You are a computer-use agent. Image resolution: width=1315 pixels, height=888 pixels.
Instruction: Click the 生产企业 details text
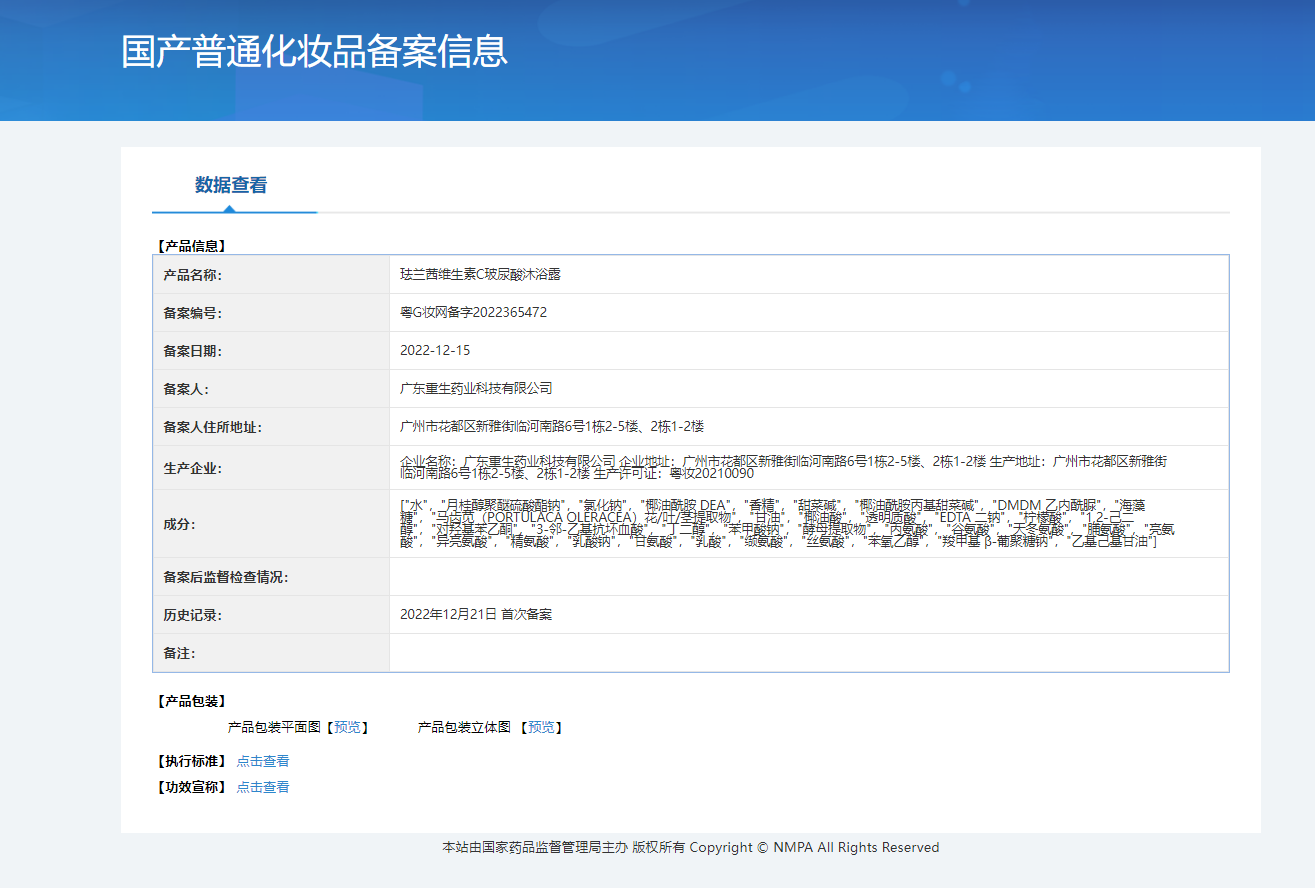tap(780, 467)
